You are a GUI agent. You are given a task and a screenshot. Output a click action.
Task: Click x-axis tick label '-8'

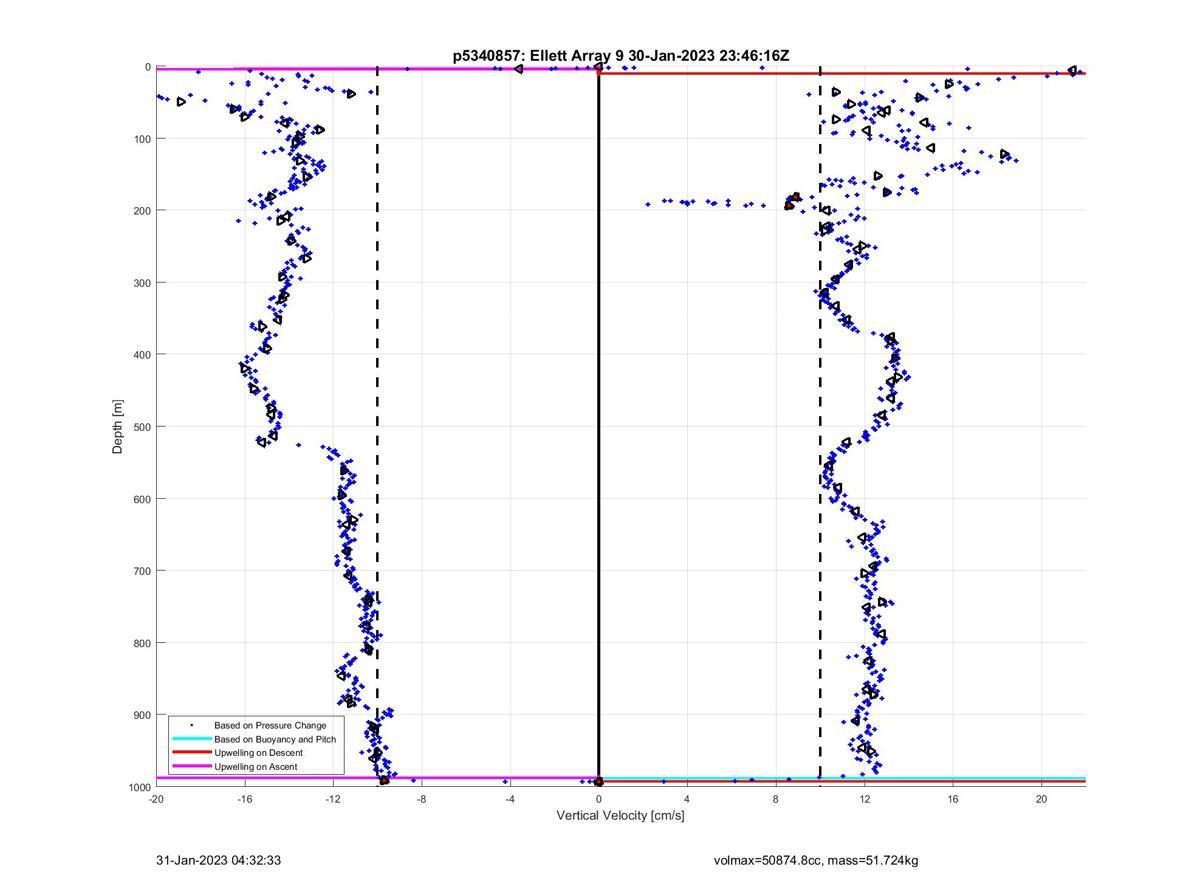point(422,799)
